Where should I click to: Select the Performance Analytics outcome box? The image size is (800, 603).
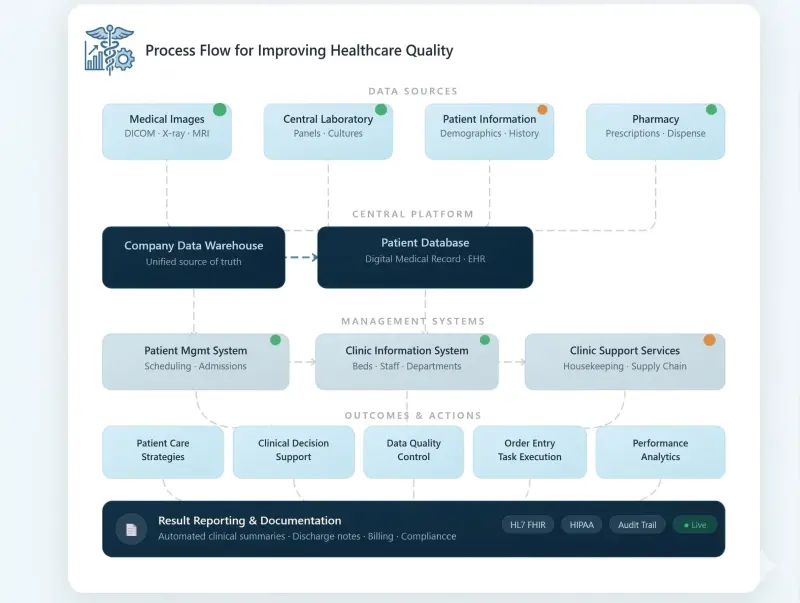point(660,451)
